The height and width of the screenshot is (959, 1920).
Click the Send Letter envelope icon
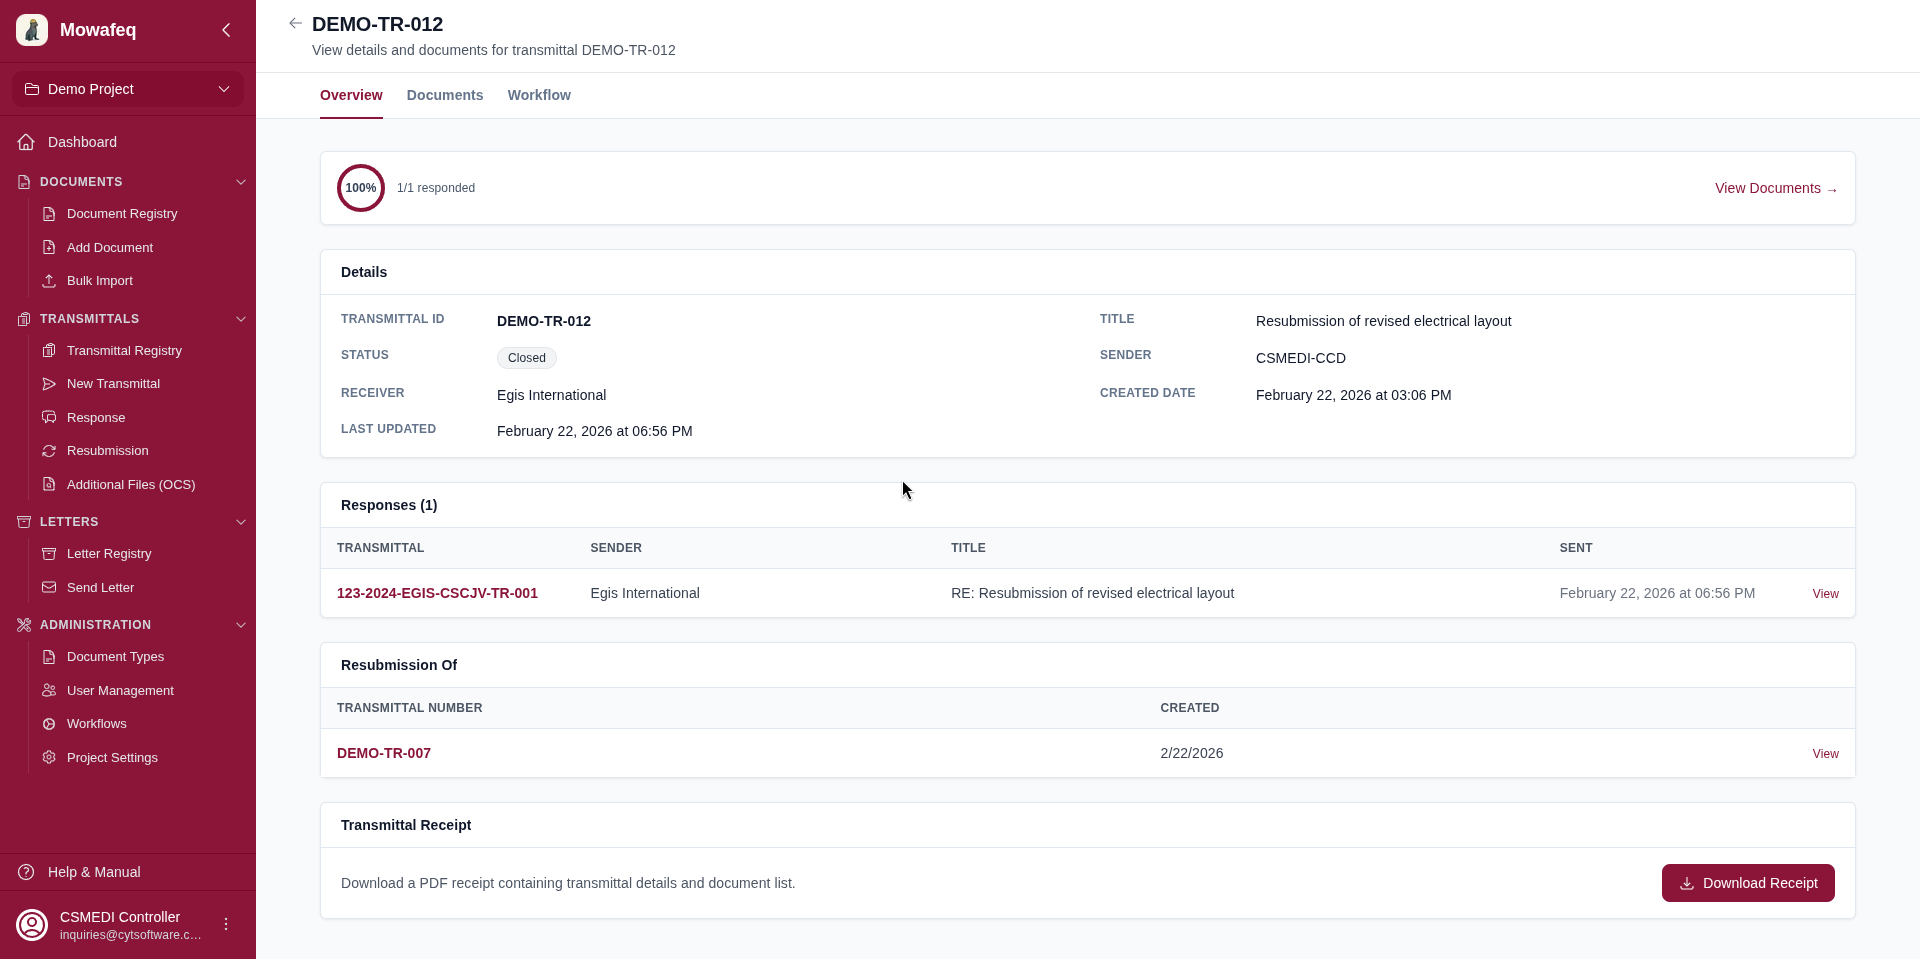(x=48, y=588)
